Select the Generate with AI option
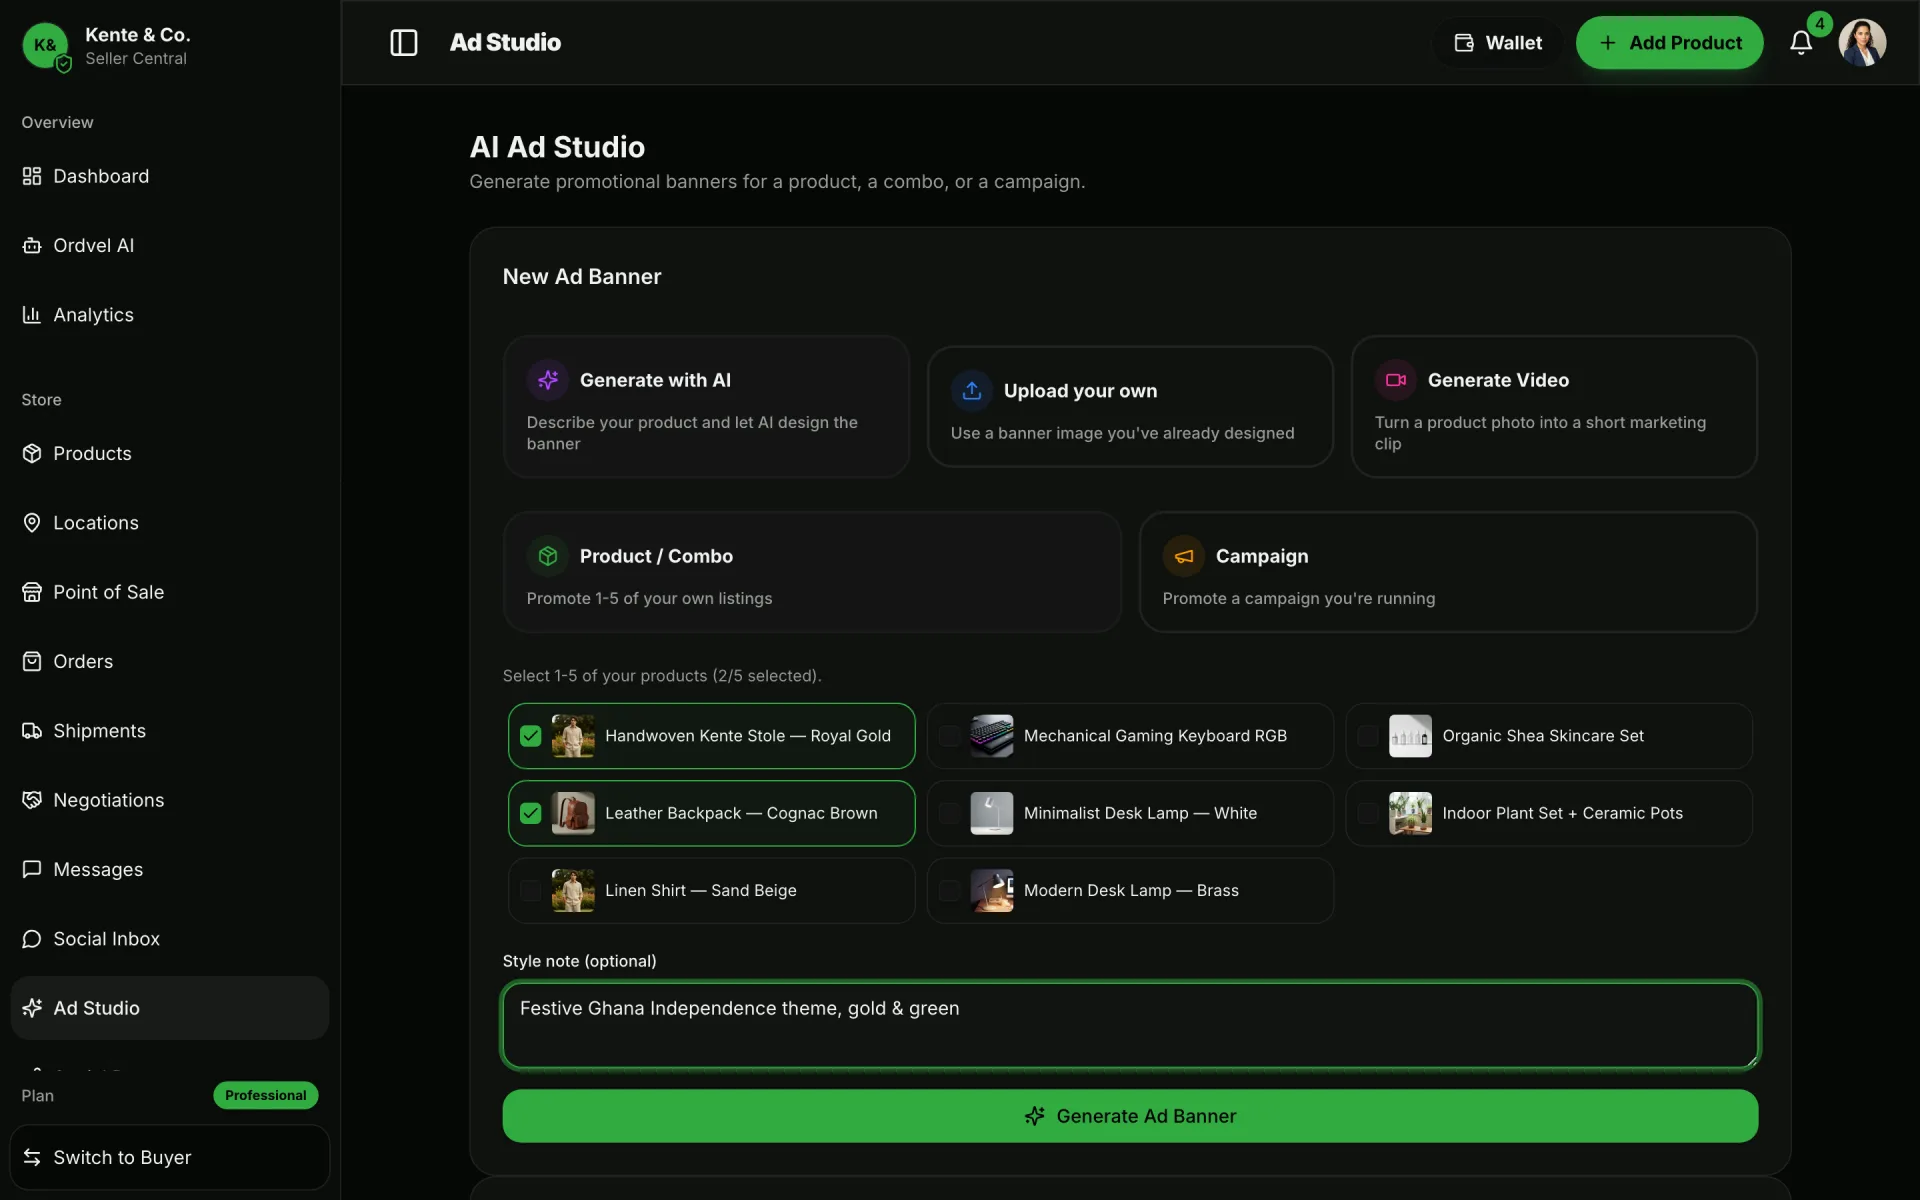The image size is (1920, 1200). coord(706,406)
